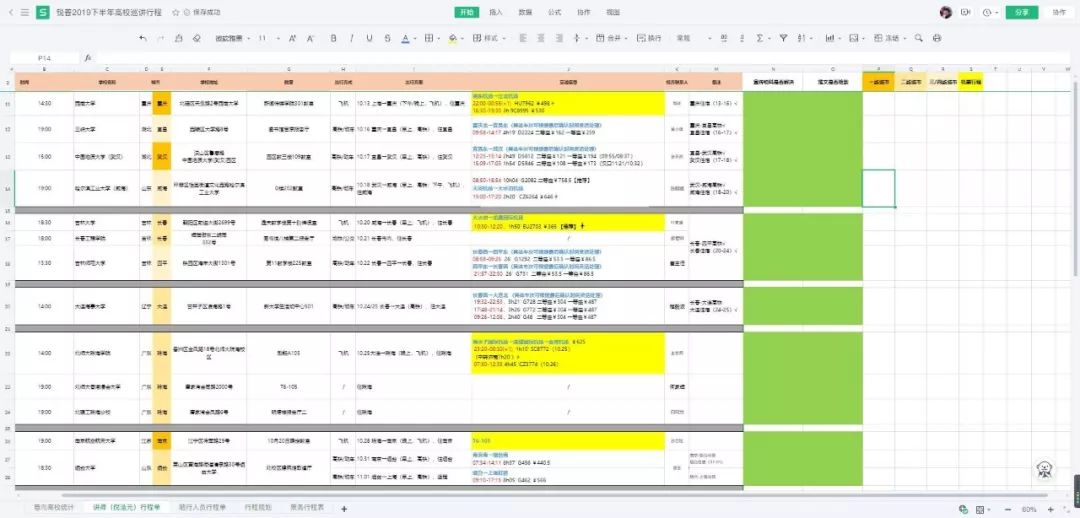Viewport: 1080px width, 518px height.
Task: Open the filter funnel tool
Action: 783,39
